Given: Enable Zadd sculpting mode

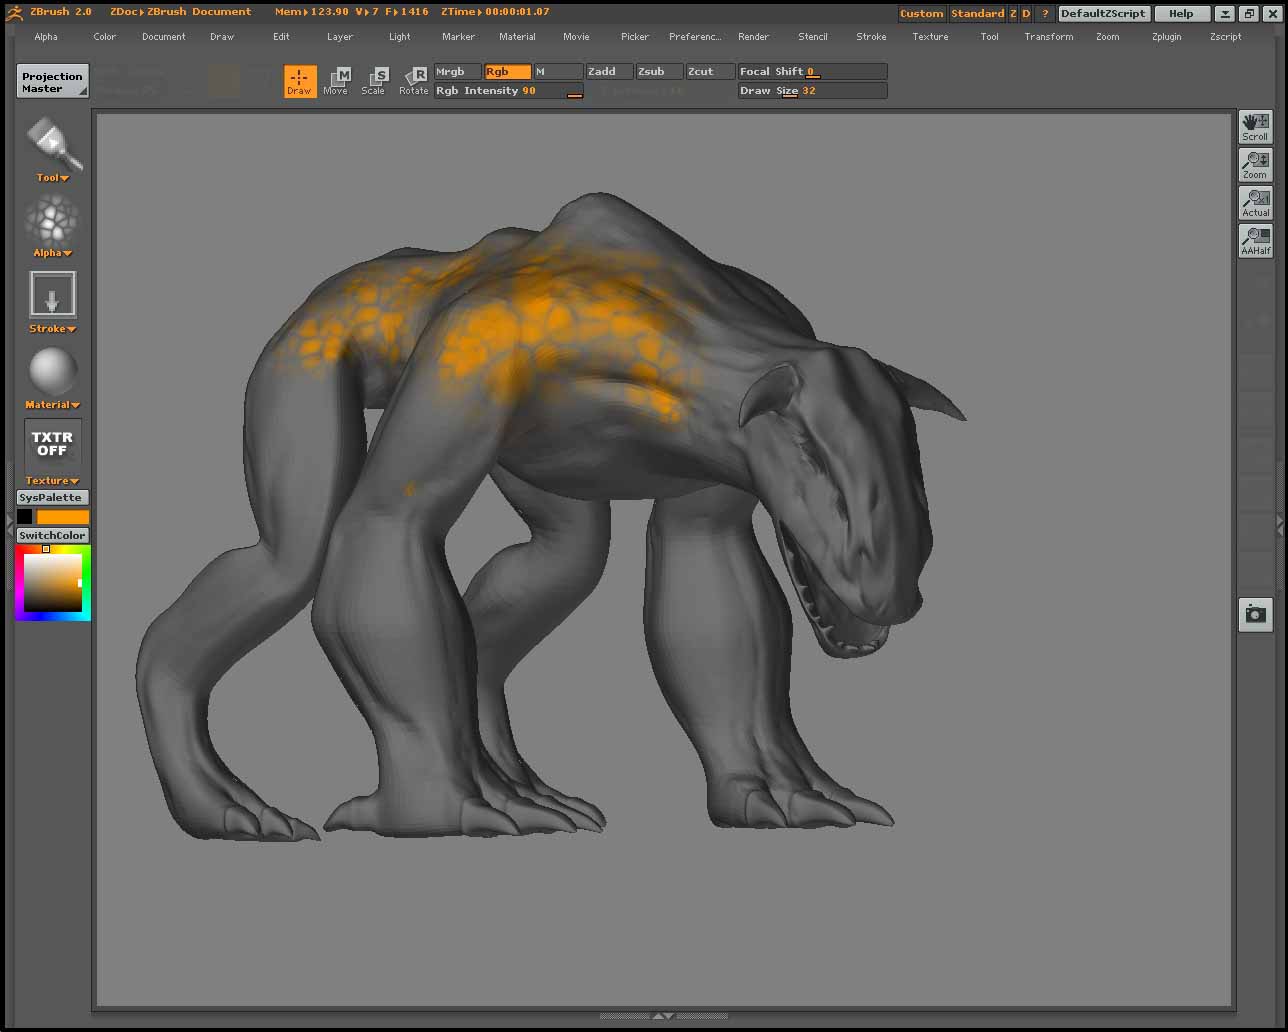Looking at the screenshot, I should (608, 71).
